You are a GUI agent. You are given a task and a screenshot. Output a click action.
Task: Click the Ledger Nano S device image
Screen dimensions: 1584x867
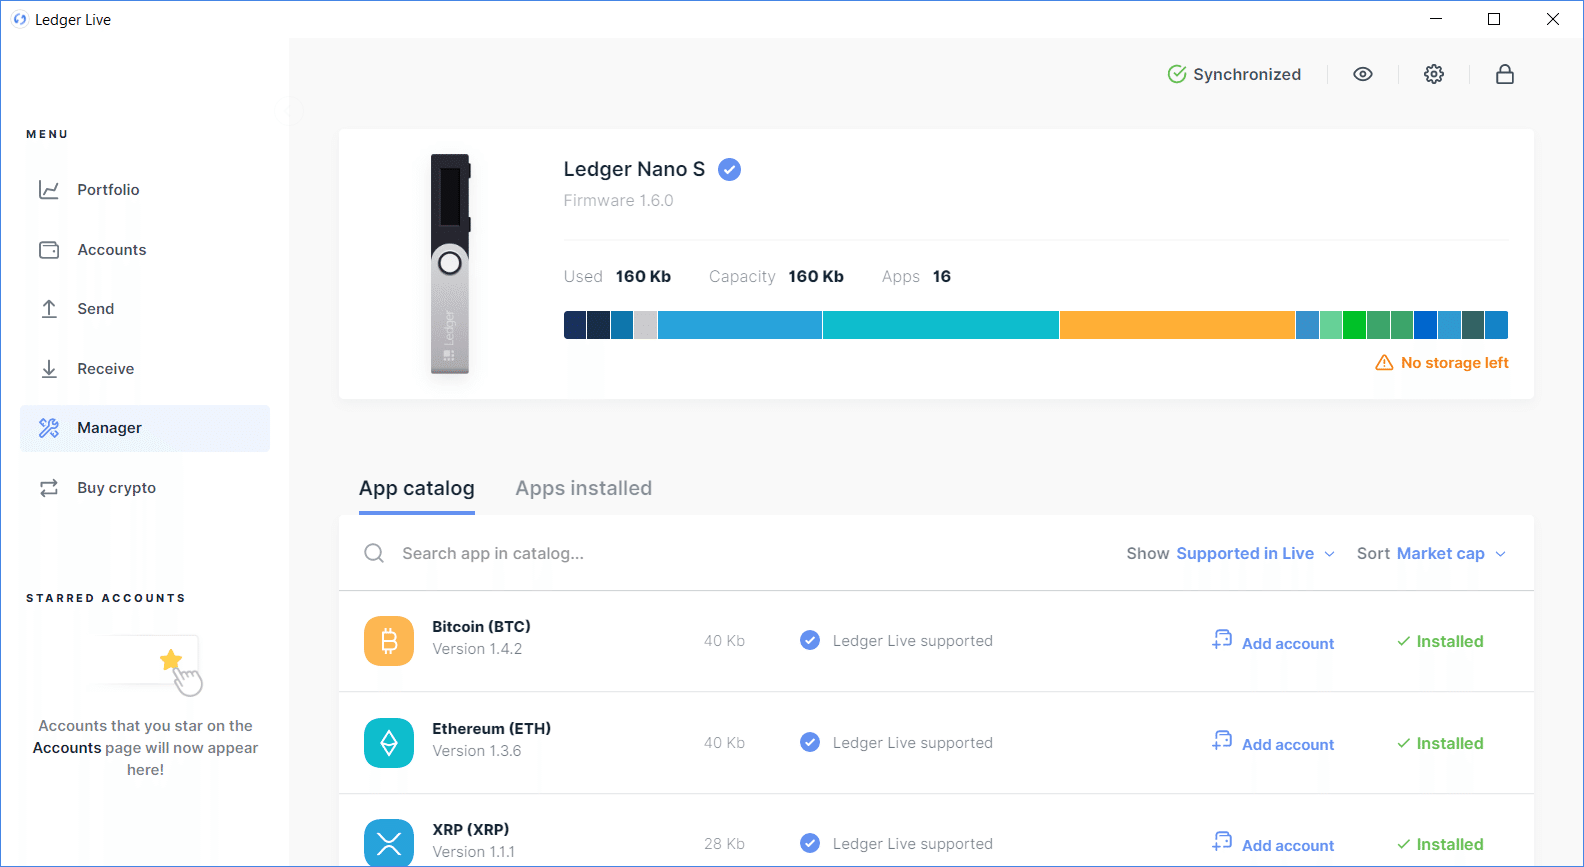[450, 264]
